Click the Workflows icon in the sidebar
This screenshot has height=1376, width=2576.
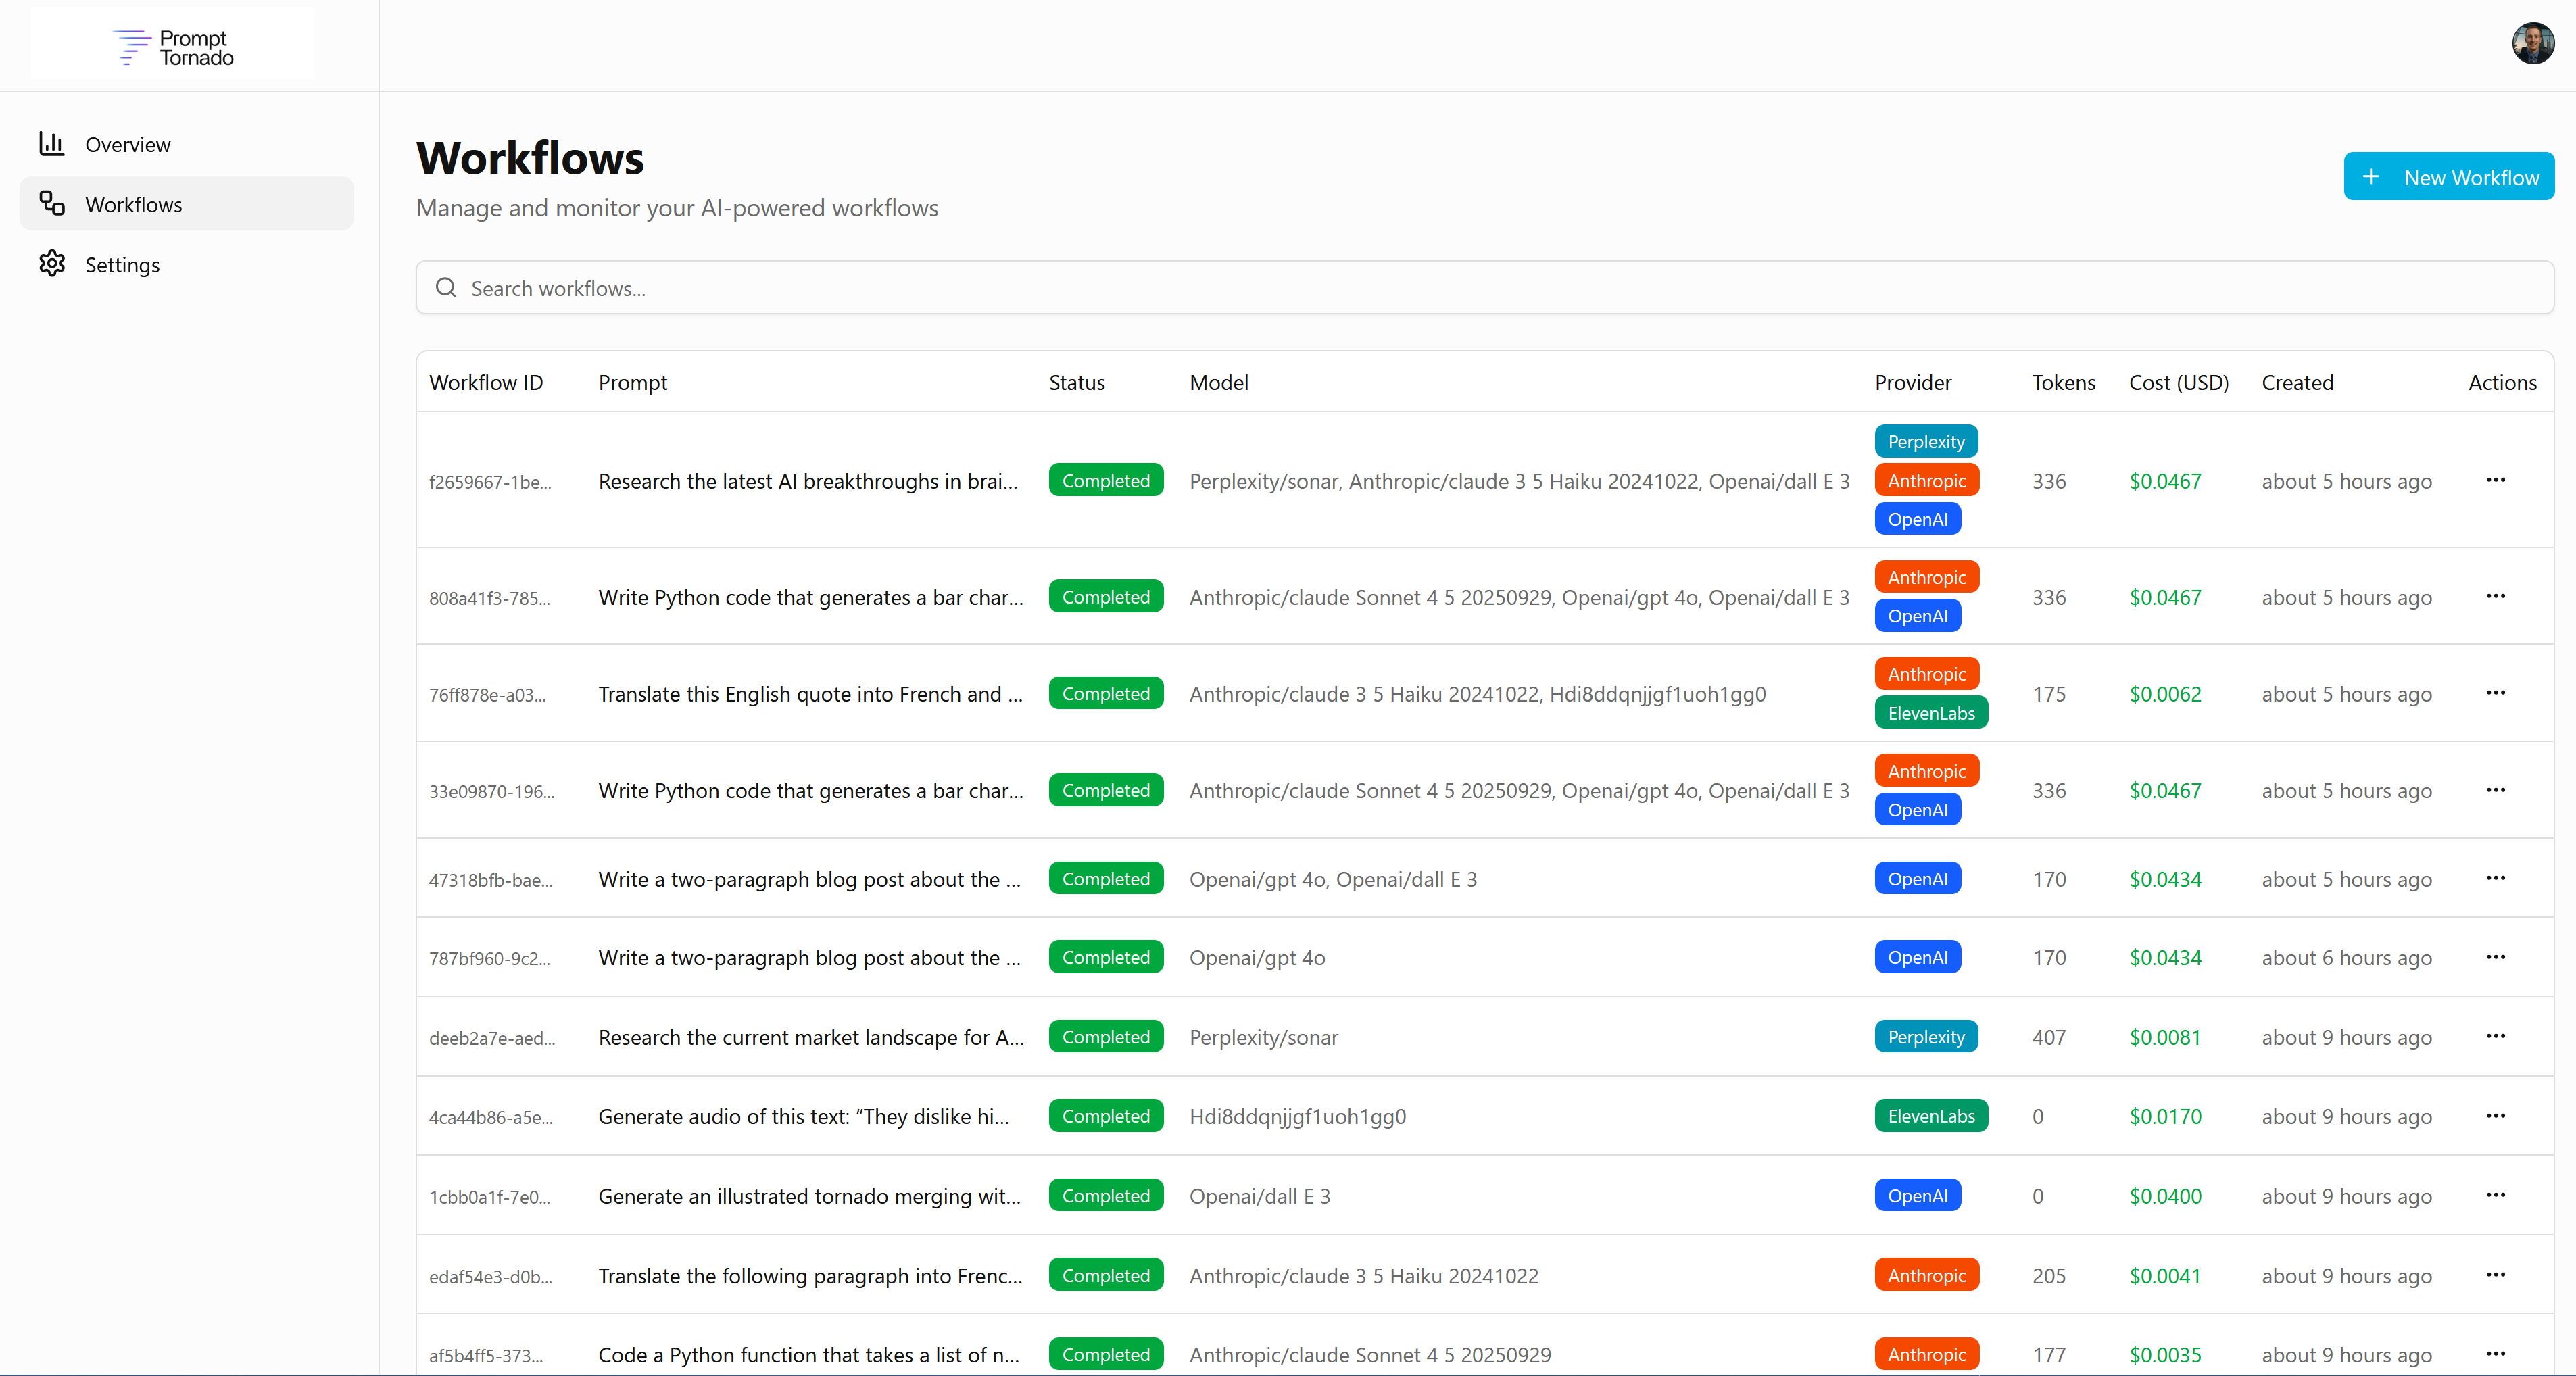click(x=52, y=203)
